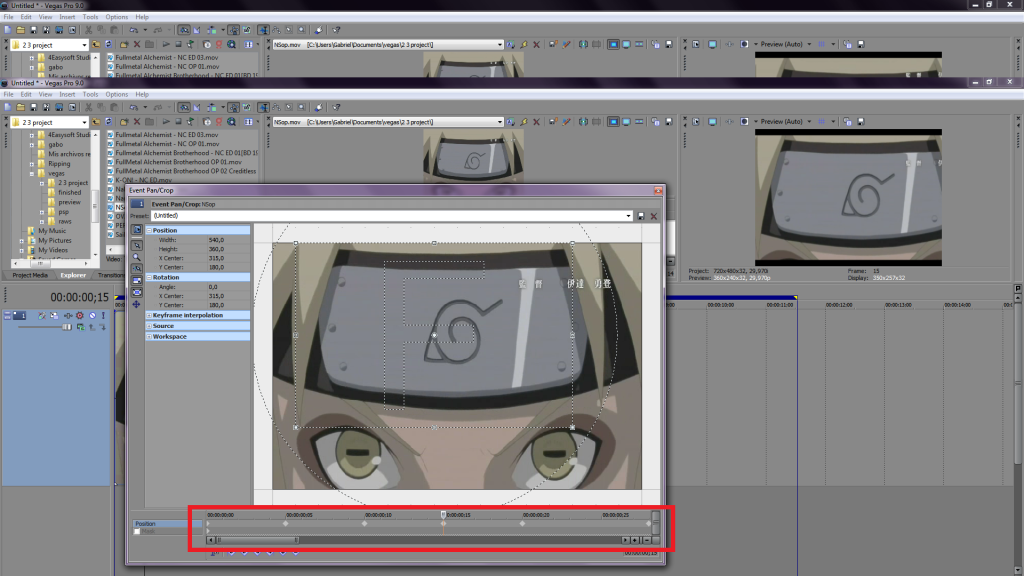Save the Pan/Crop preset
Image resolution: width=1024 pixels, height=576 pixels.
pos(641,216)
